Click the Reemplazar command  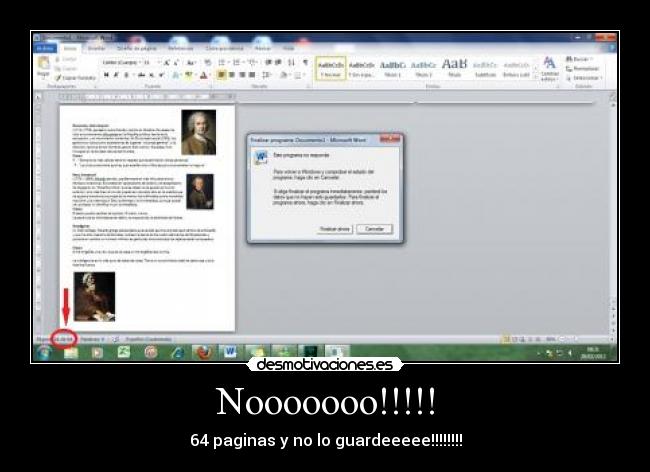click(582, 68)
